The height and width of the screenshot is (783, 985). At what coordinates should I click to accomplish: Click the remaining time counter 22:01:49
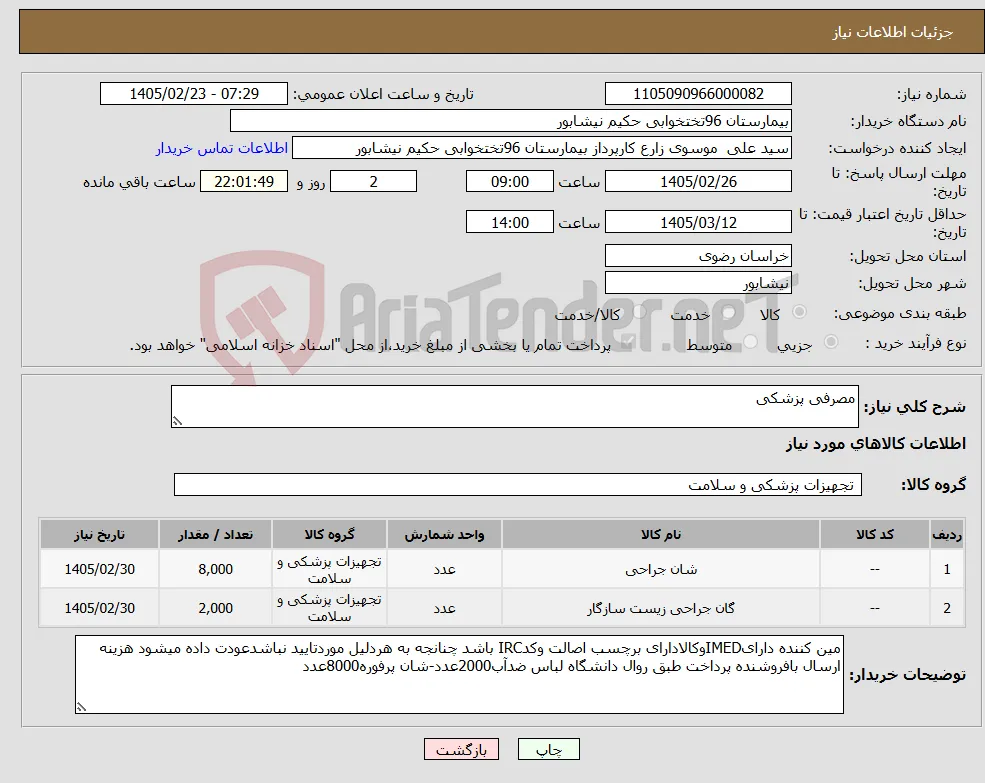[x=244, y=182]
